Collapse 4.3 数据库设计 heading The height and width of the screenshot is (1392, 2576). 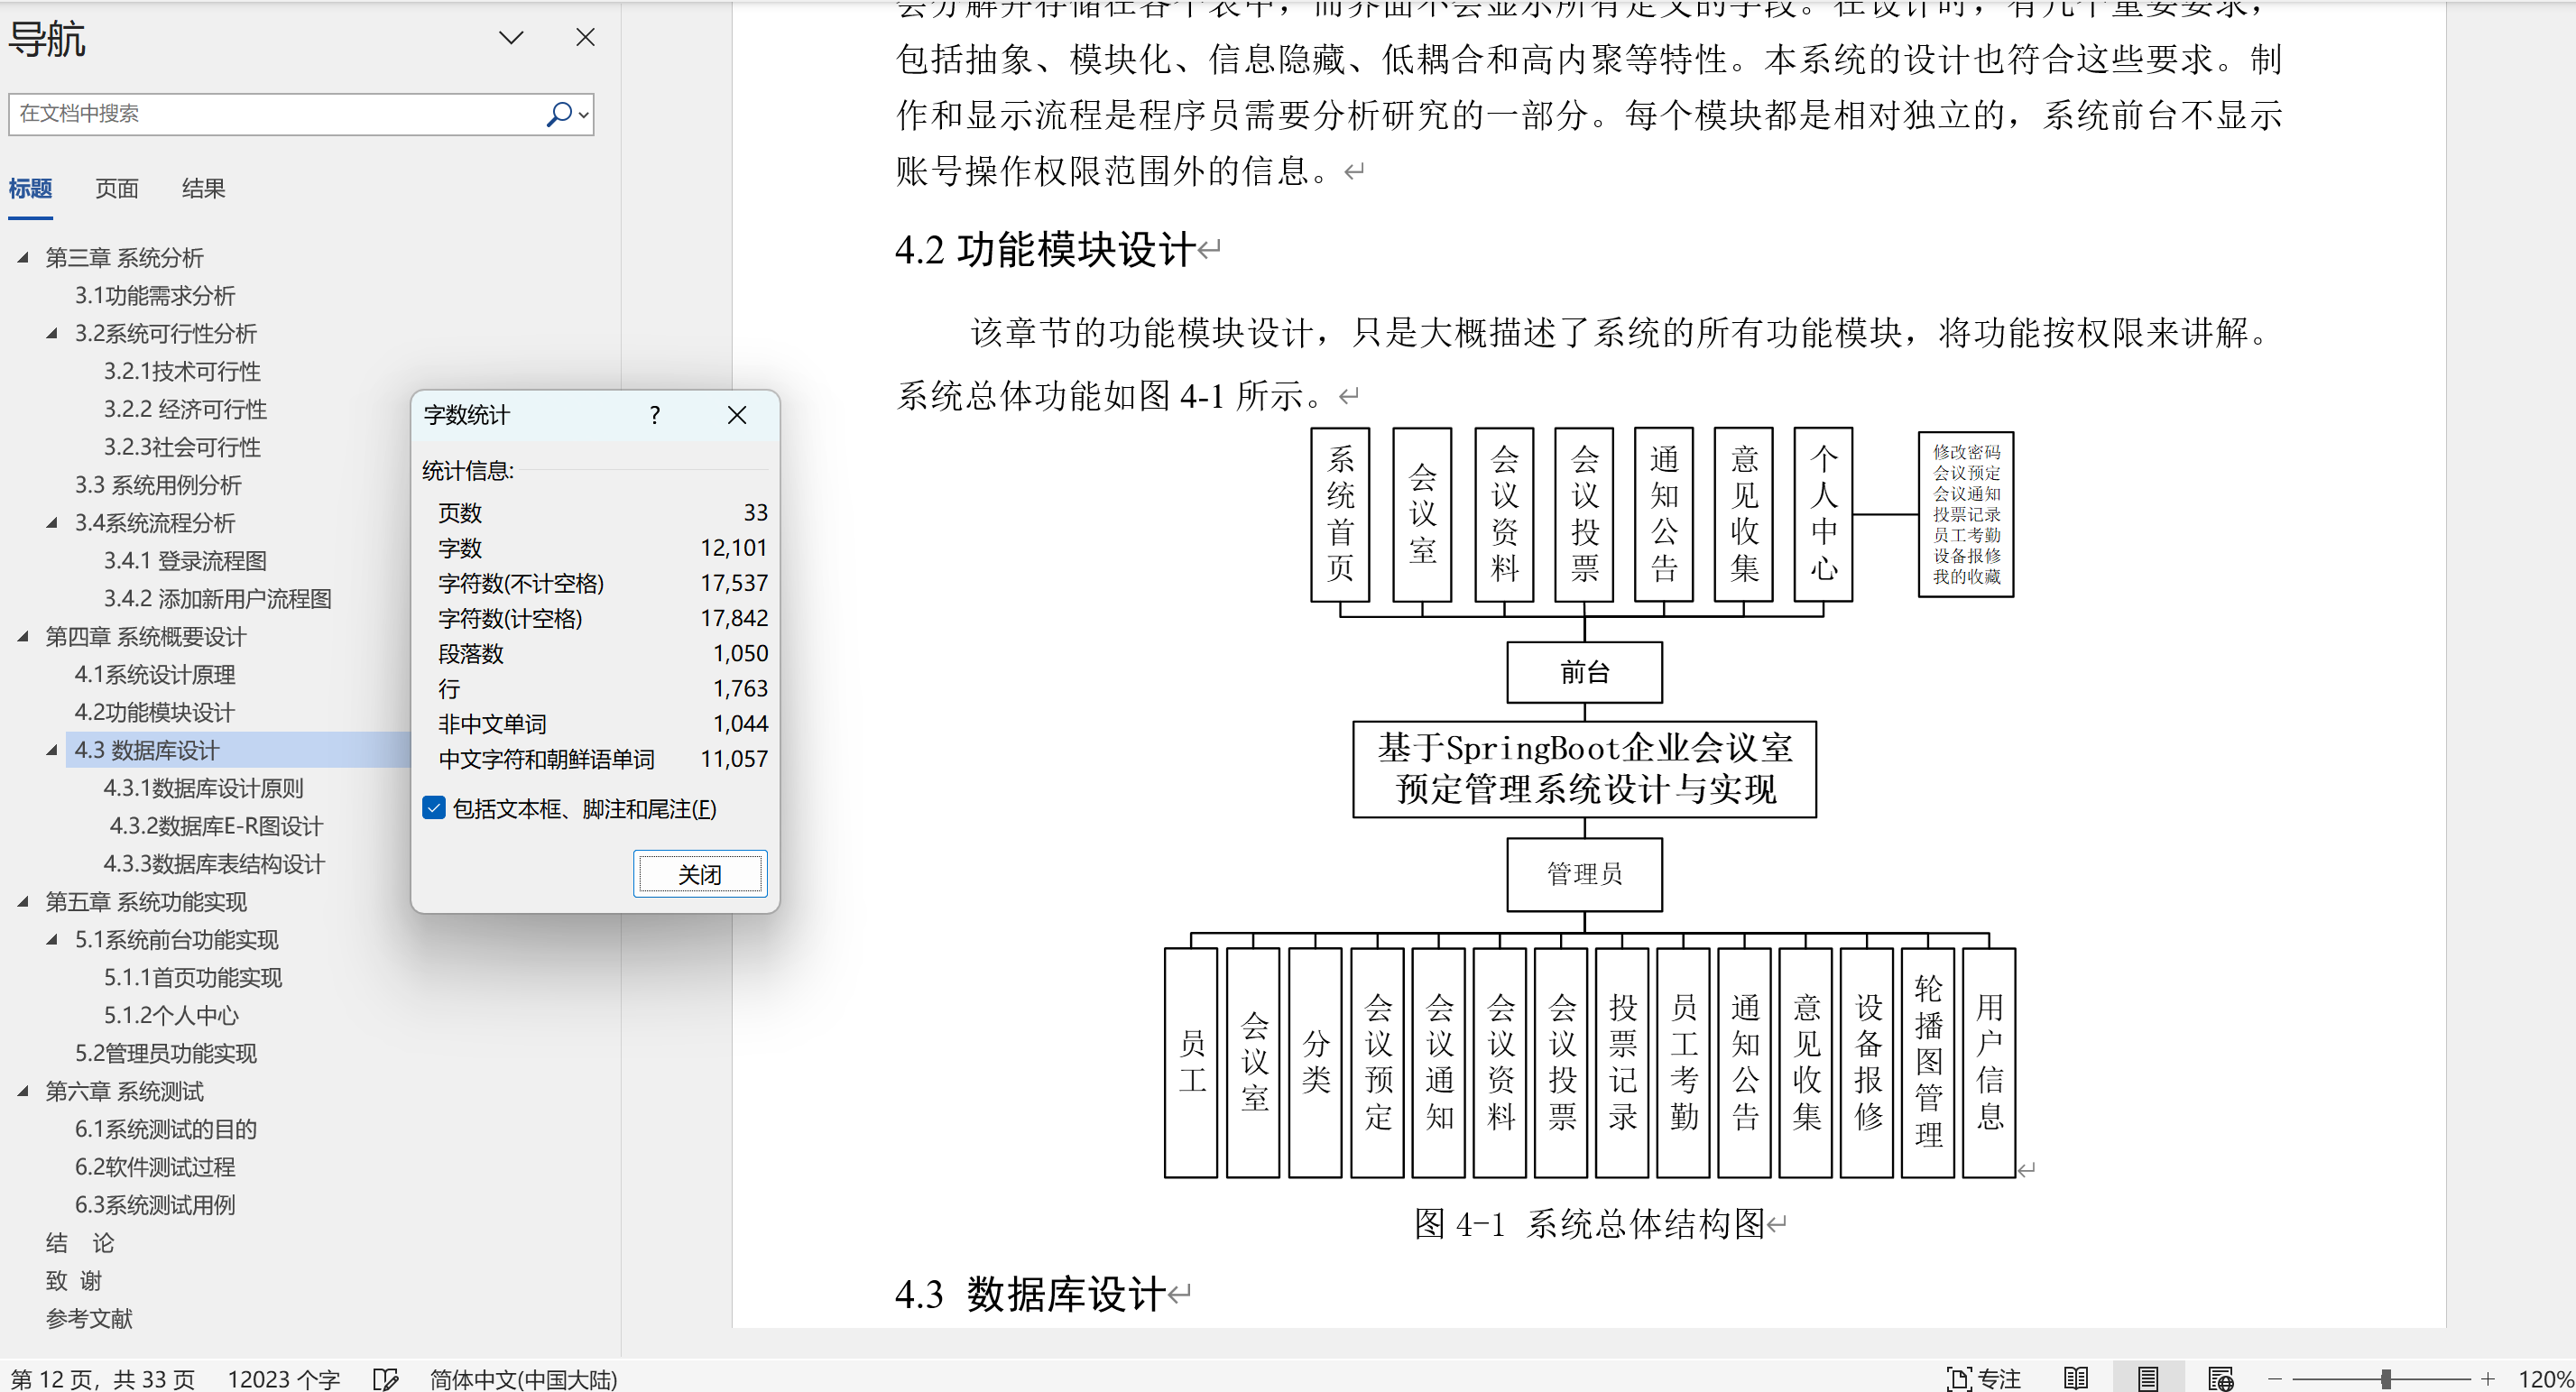(x=52, y=750)
